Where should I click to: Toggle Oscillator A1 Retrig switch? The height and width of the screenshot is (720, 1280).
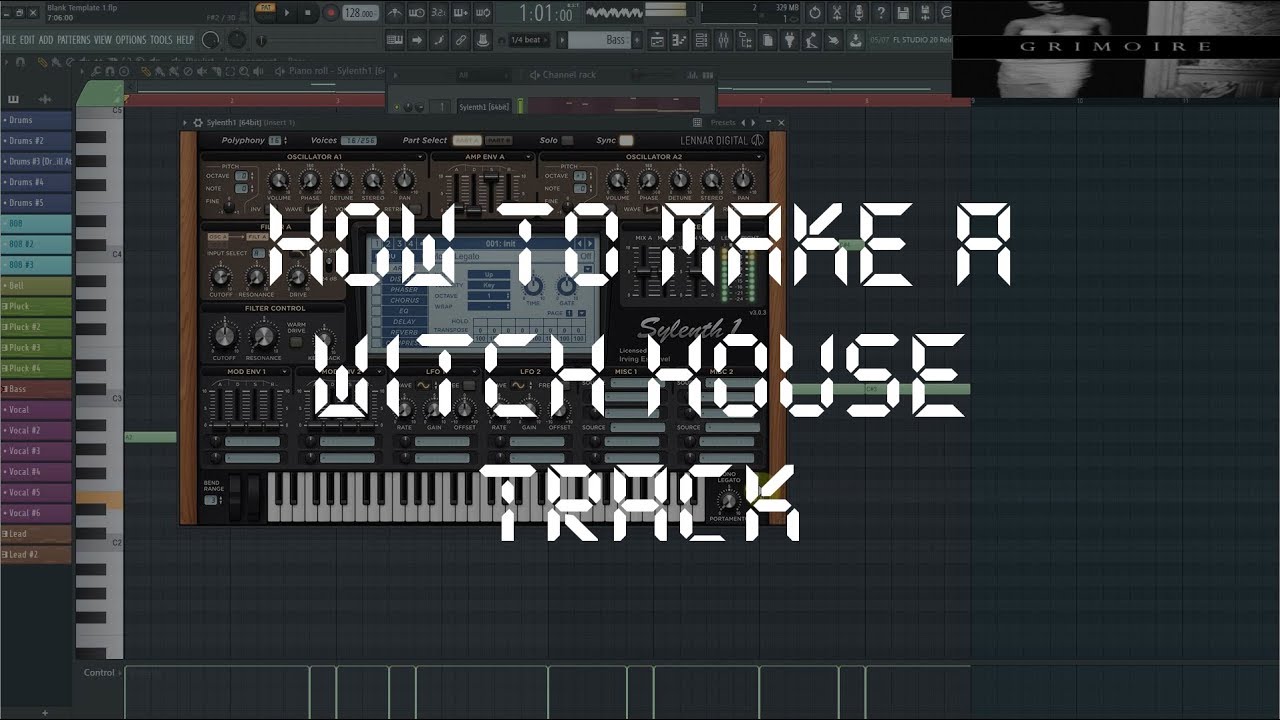(415, 209)
